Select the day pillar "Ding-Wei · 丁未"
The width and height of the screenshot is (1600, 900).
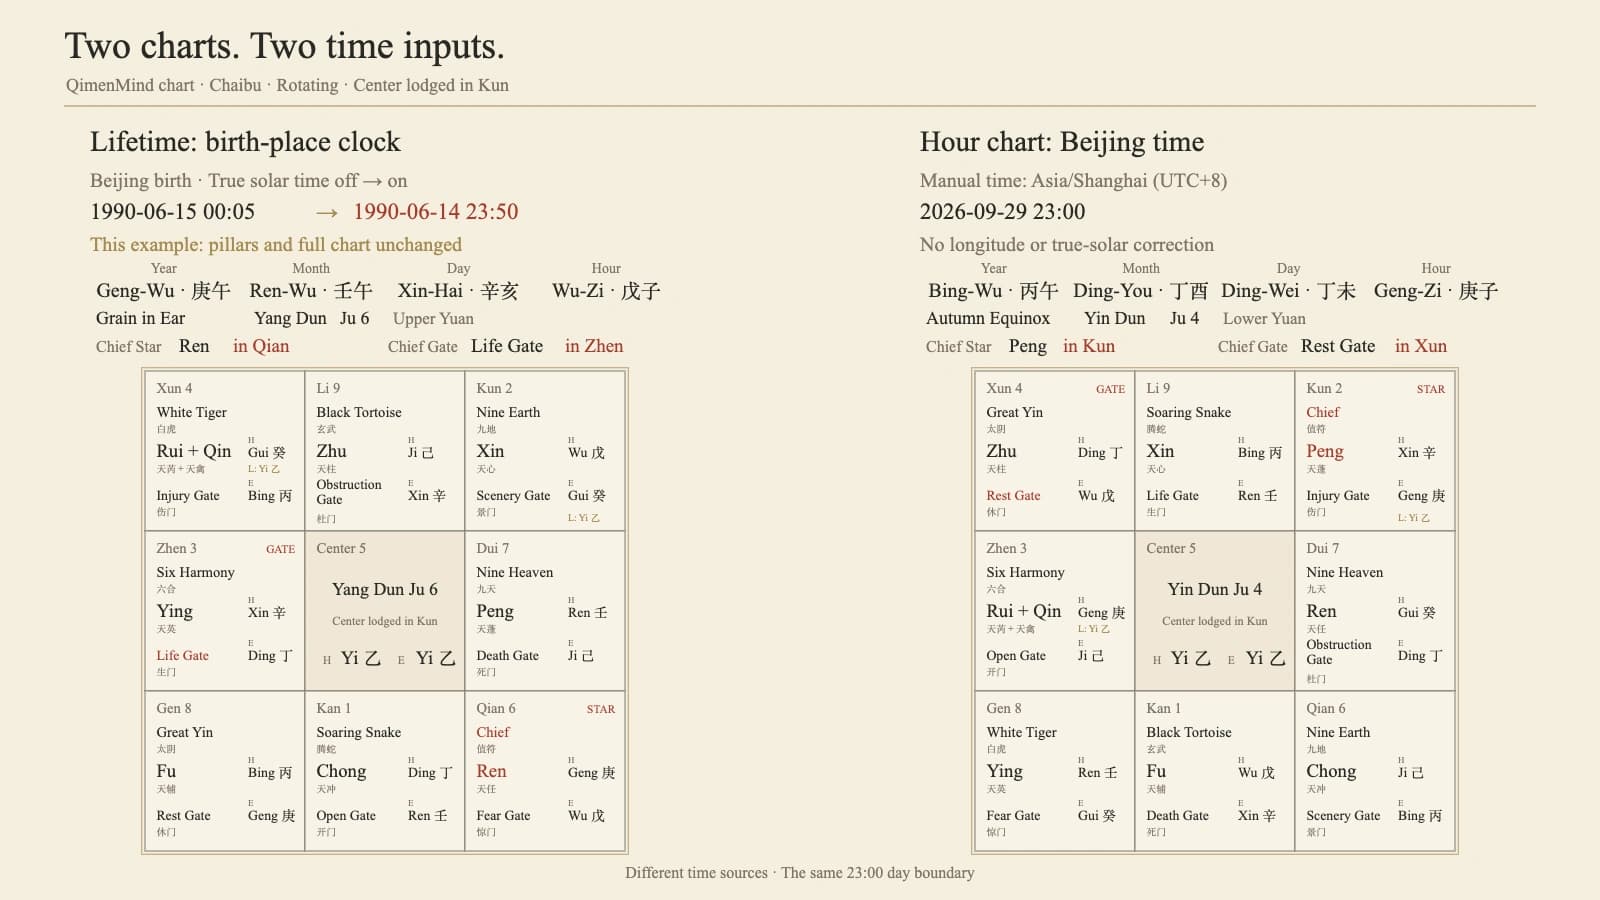pyautogui.click(x=1288, y=291)
